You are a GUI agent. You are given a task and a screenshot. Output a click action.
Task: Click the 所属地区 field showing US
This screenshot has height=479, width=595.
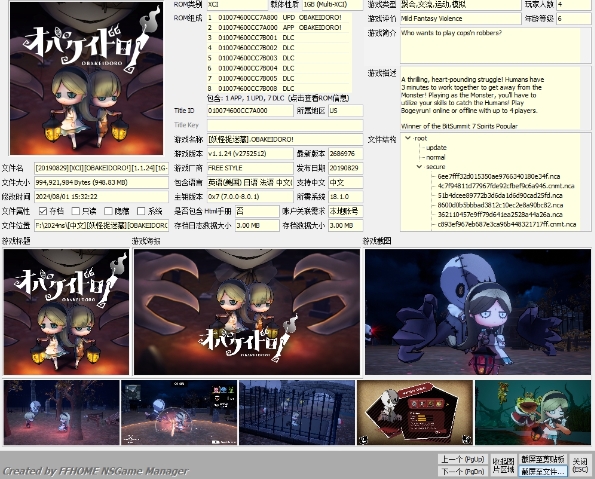346,110
